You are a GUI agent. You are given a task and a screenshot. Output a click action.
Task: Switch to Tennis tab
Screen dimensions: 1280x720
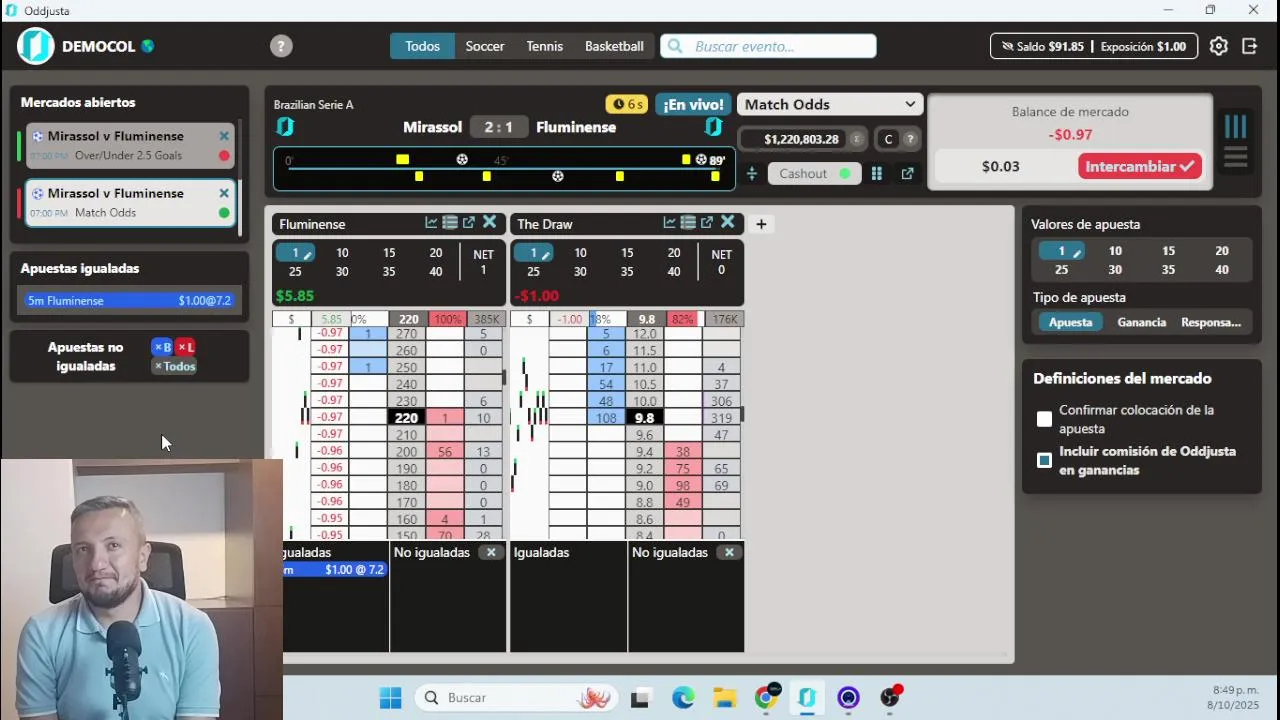tap(545, 46)
